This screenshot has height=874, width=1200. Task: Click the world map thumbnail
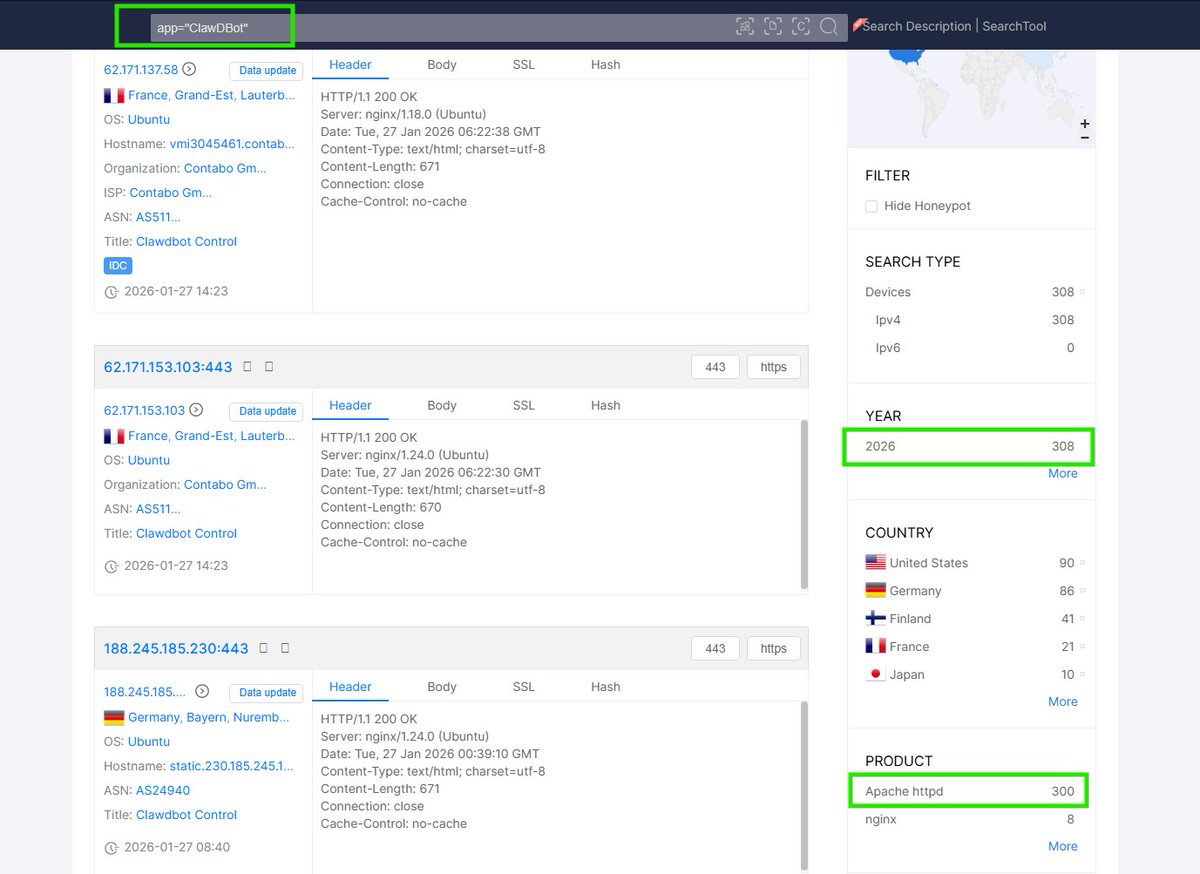[x=971, y=97]
